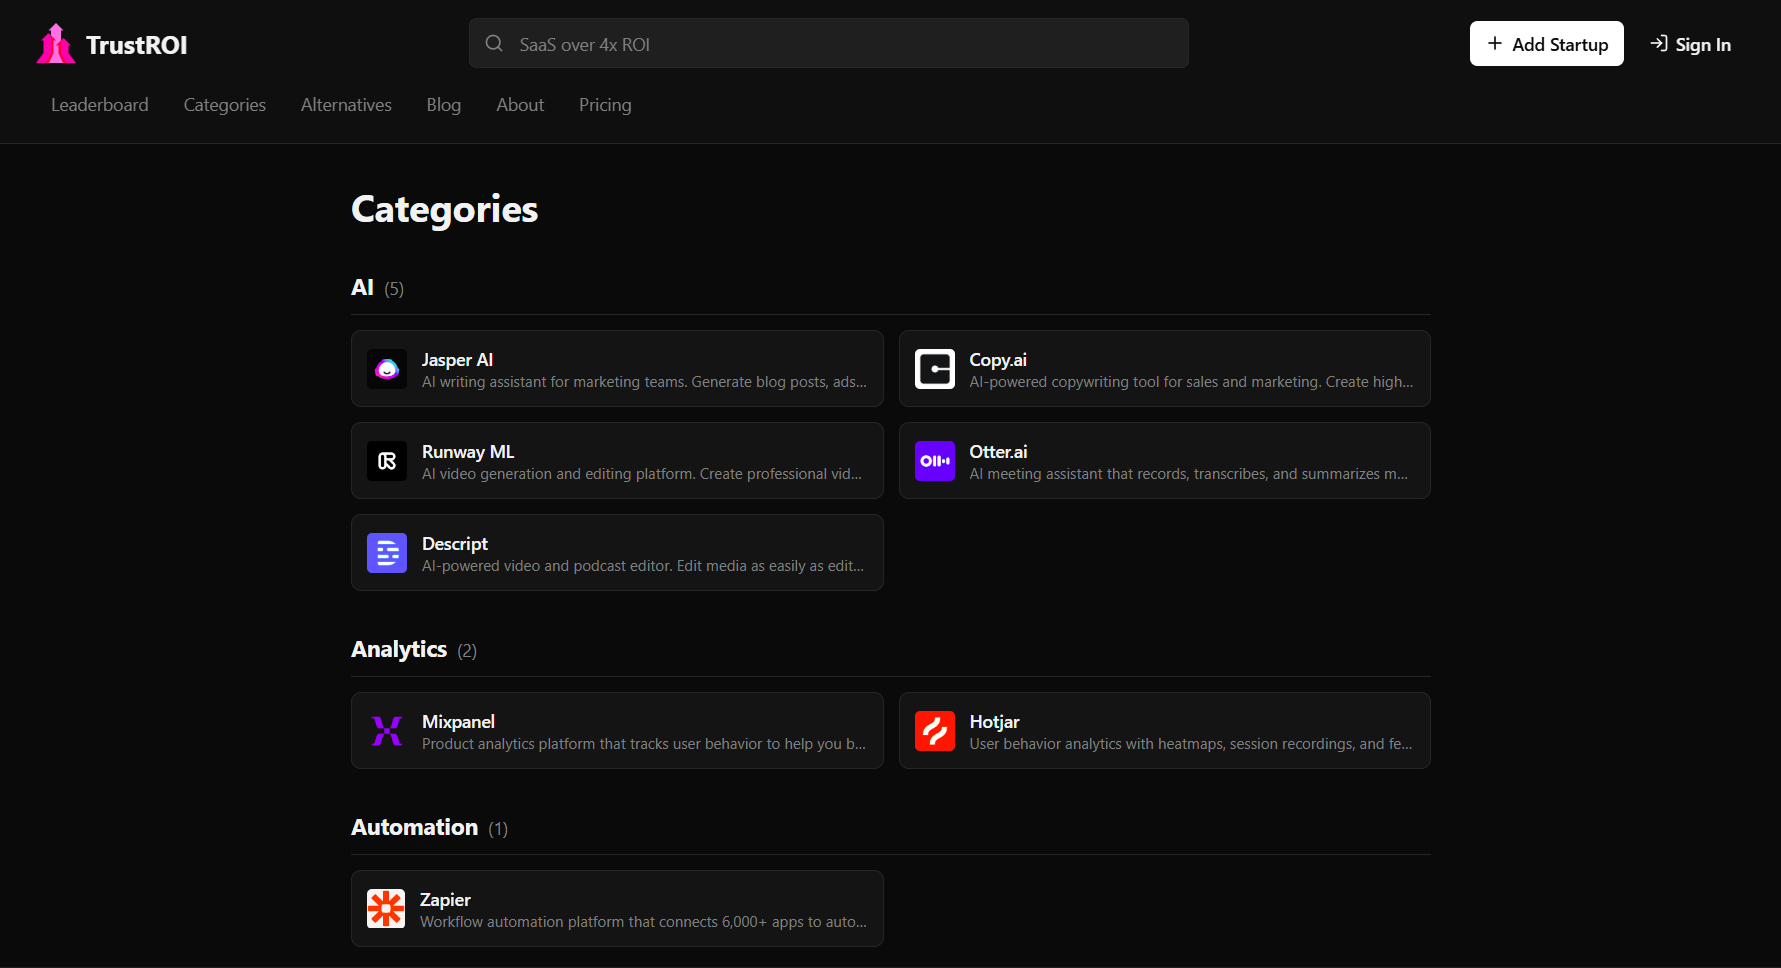
Task: Open the Leaderboard nav item
Action: point(100,105)
